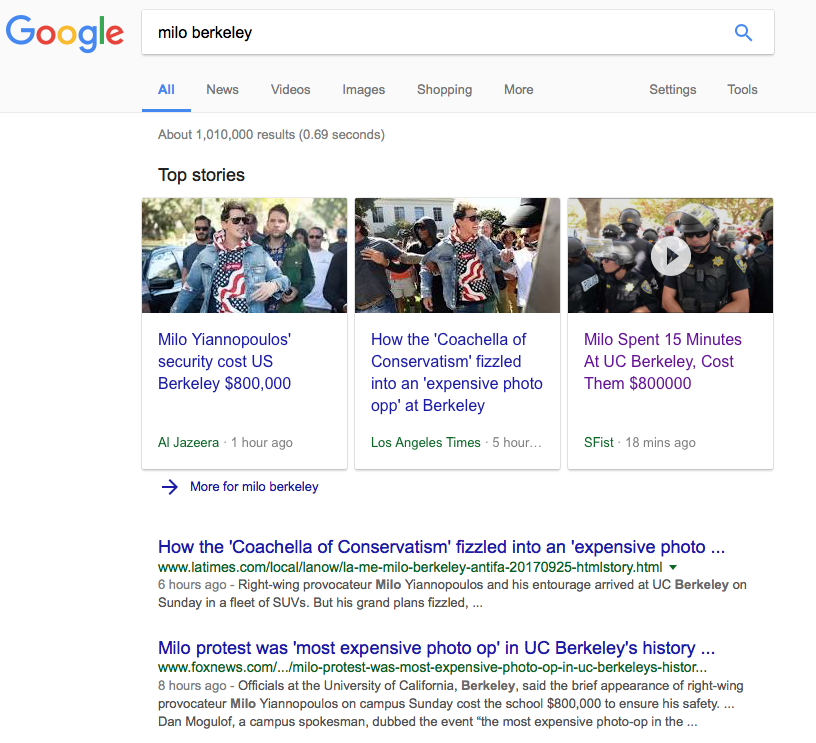
Task: Open the latimes Coachella of Conservatism result title
Action: [441, 547]
